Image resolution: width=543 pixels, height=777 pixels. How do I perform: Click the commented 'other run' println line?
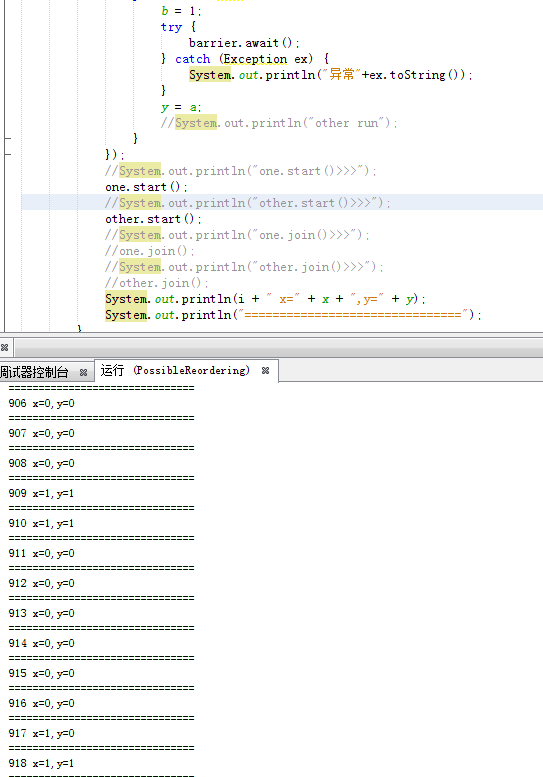[x=279, y=123]
